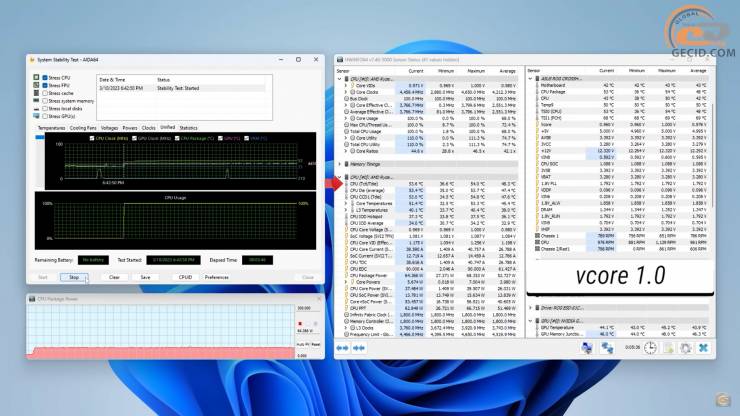
Task: Switch to the Cooling Fans tab
Action: [x=83, y=128]
